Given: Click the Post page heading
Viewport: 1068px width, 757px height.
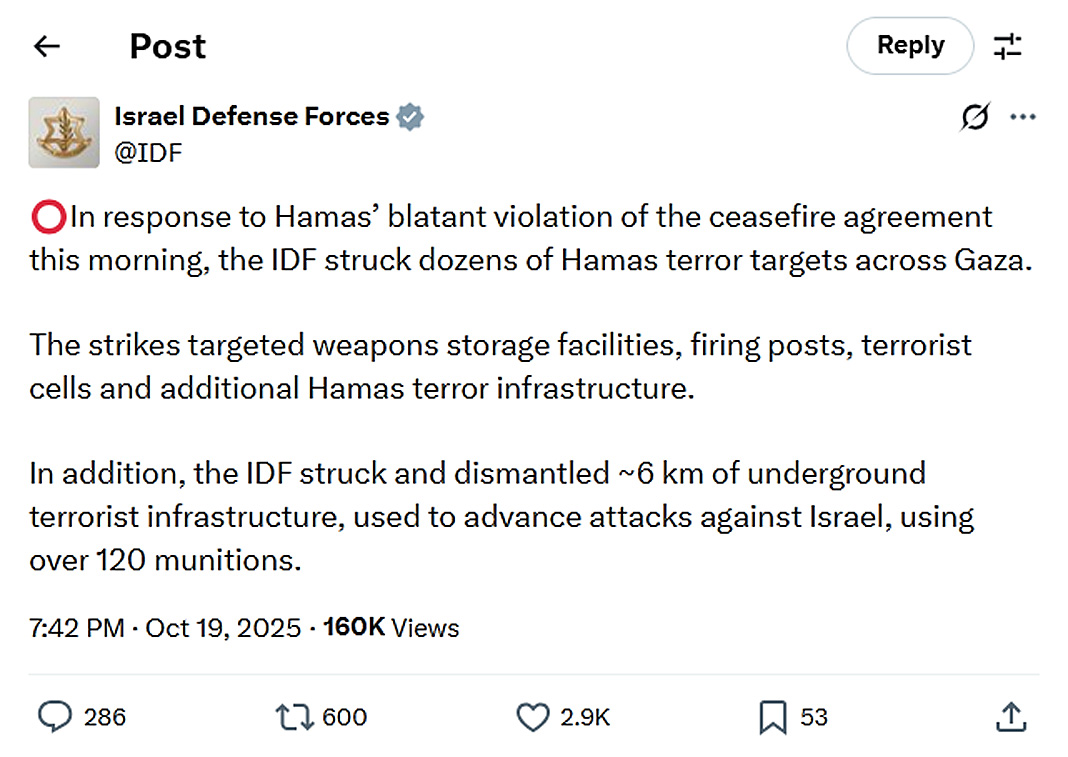Looking at the screenshot, I should point(168,46).
